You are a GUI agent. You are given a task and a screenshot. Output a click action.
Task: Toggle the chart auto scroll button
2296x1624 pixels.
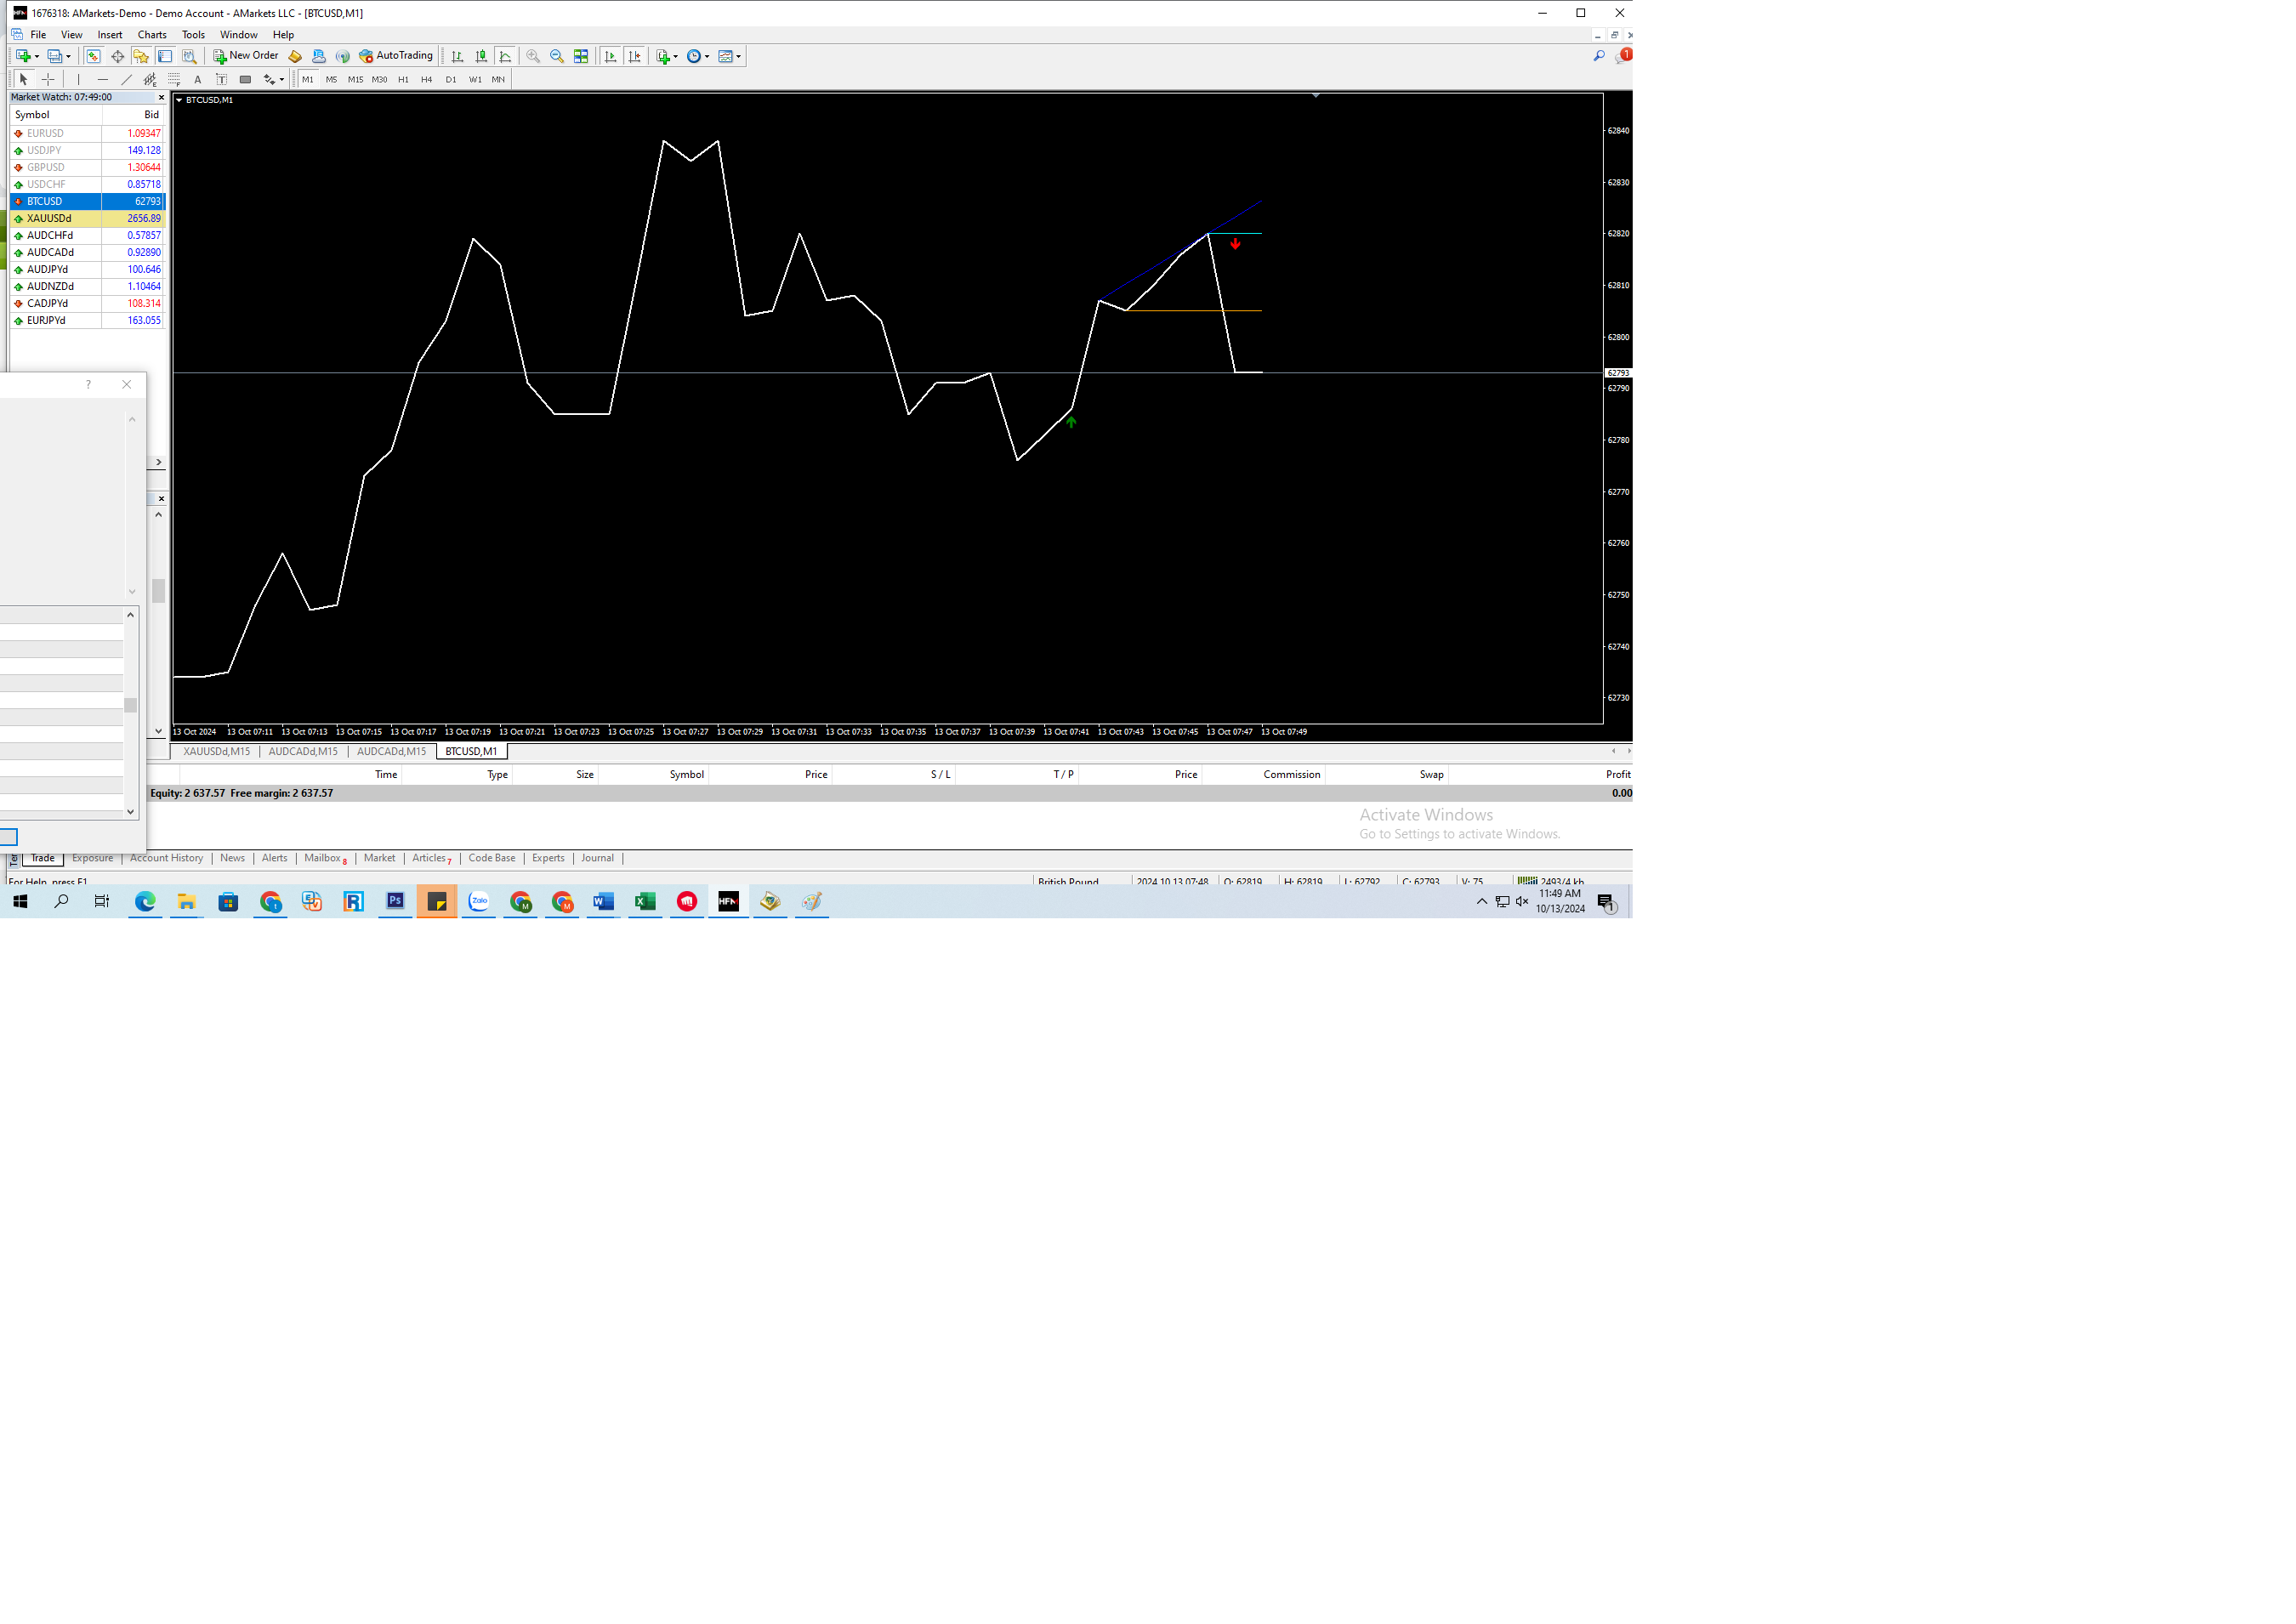point(611,57)
